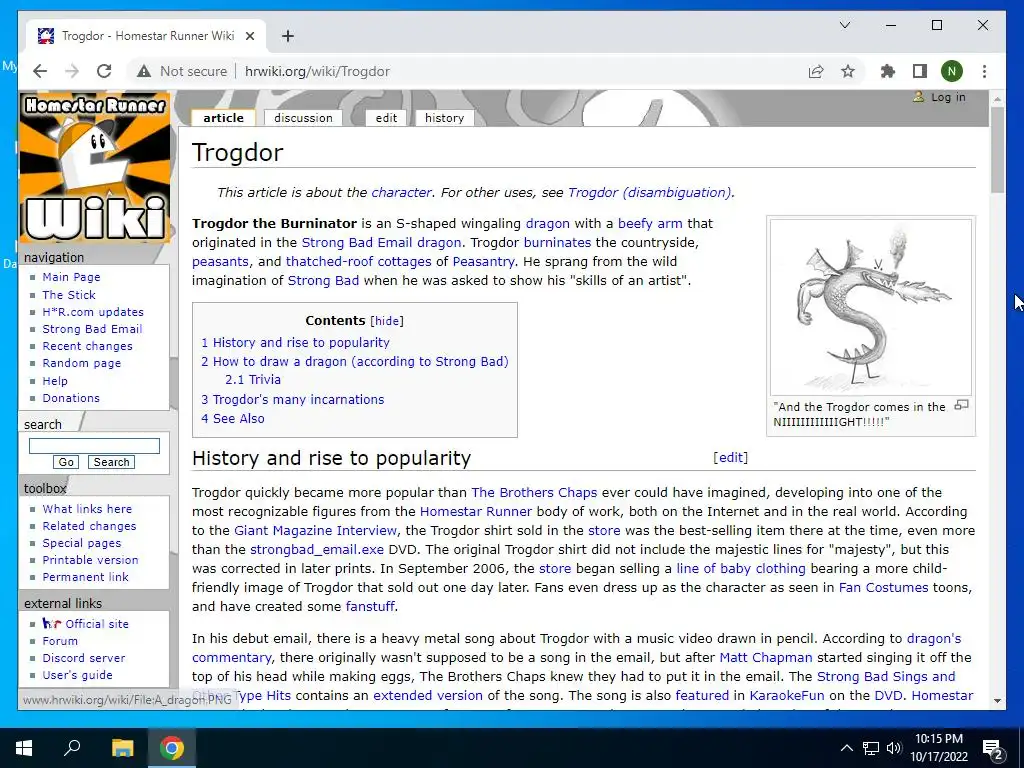This screenshot has height=768, width=1024.
Task: Click the Log in link
Action: (x=948, y=97)
